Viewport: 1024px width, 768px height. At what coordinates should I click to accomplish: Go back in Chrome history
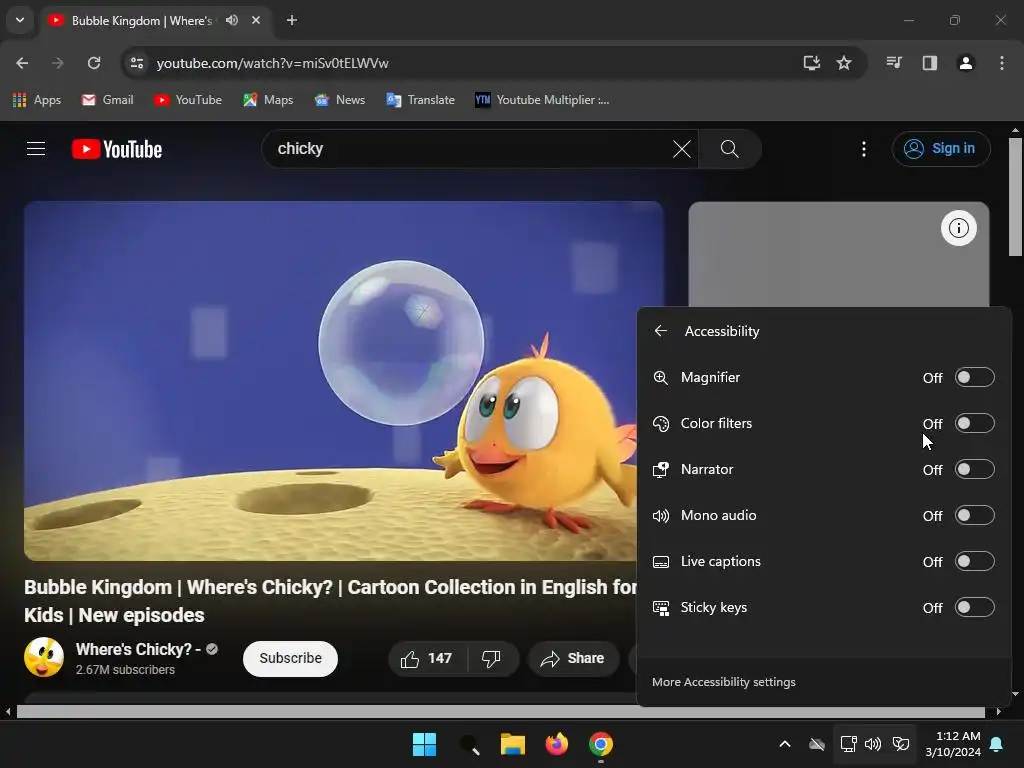pyautogui.click(x=22, y=63)
